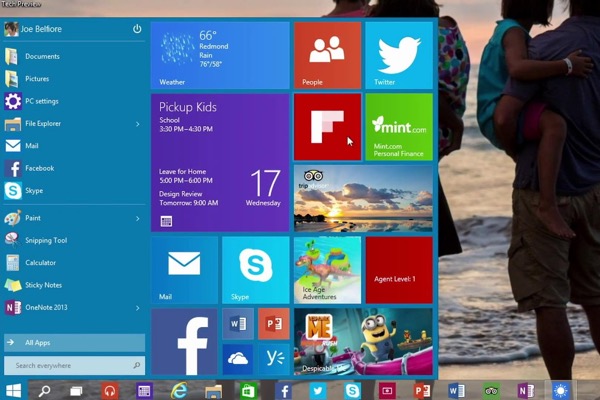
Task: Open the TripAdvisor tile
Action: [363, 198]
